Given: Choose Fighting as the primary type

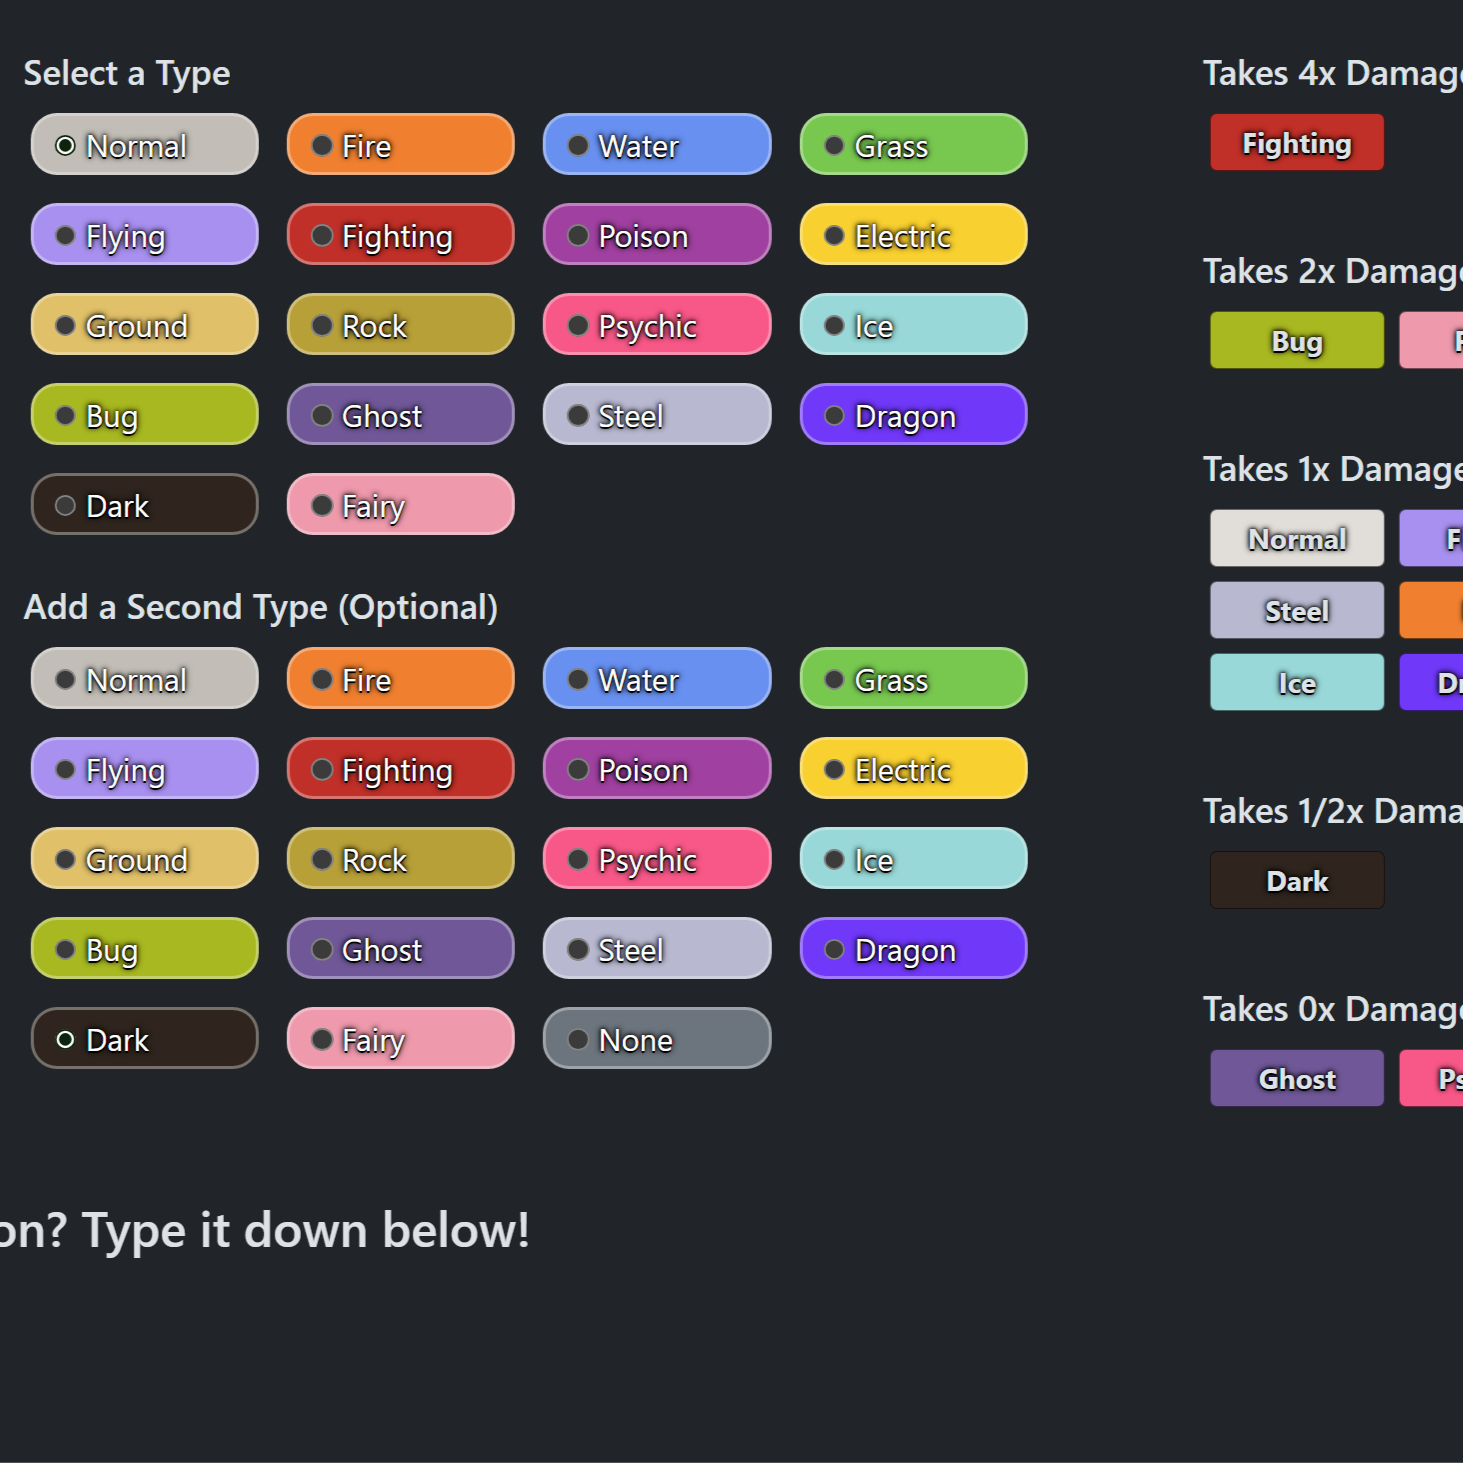Looking at the screenshot, I should tap(400, 235).
